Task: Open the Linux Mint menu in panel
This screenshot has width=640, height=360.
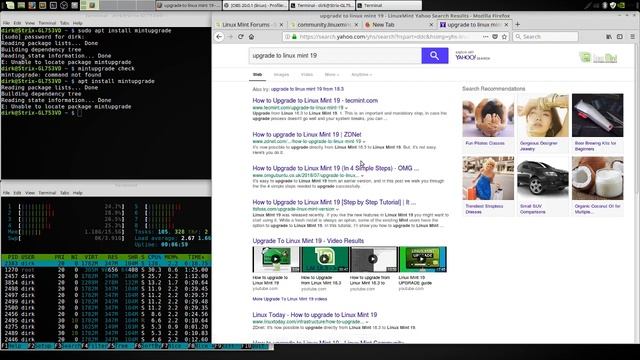Action: click(x=9, y=5)
